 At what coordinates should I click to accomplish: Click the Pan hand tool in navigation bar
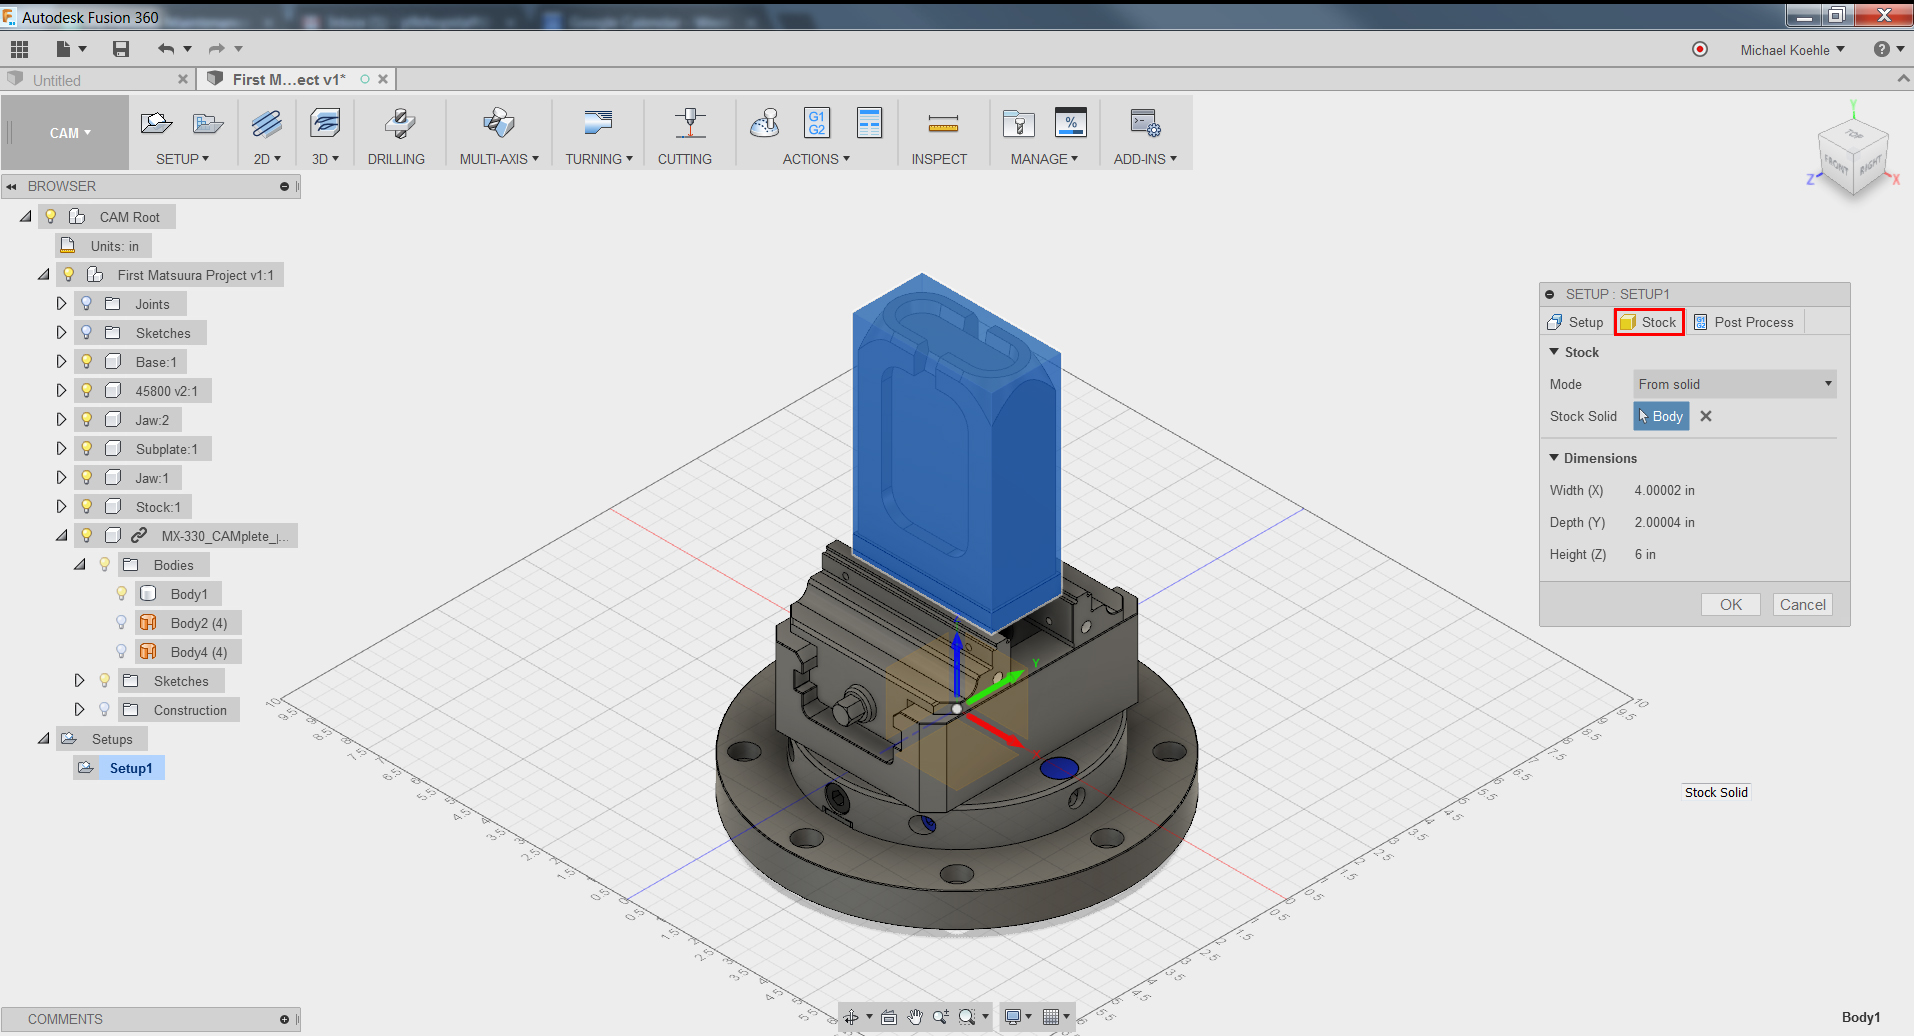915,1017
